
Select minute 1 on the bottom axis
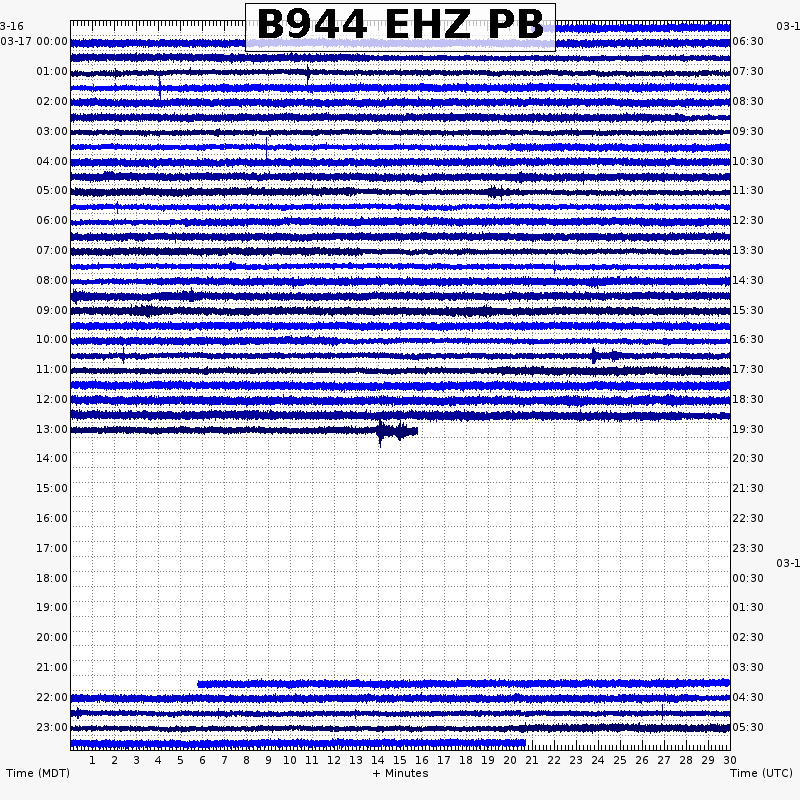pos(92,761)
